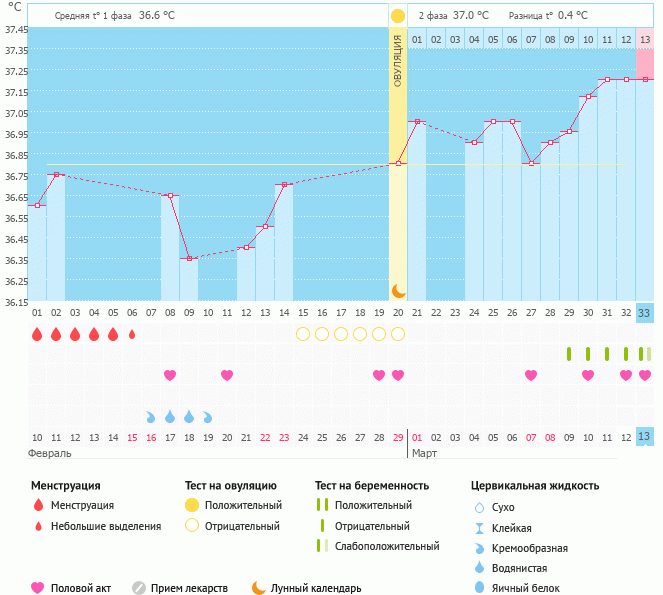Select the lowest temperature point on day 09
Screen dimensions: 663x595
[x=189, y=259]
